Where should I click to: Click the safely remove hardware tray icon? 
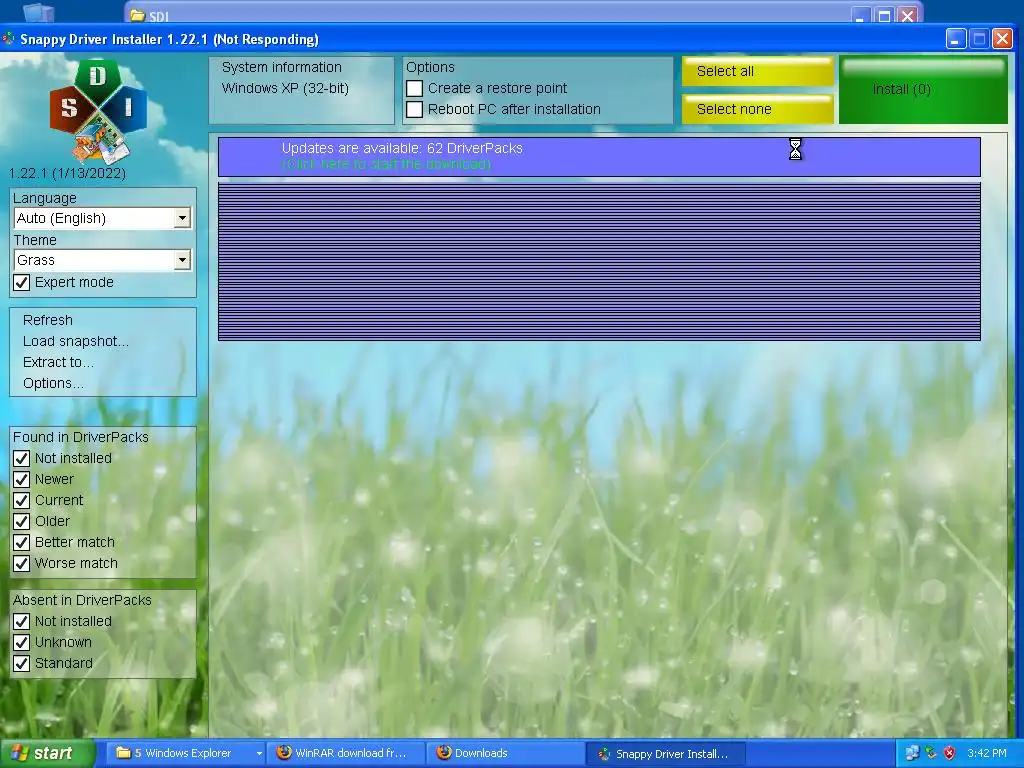931,753
